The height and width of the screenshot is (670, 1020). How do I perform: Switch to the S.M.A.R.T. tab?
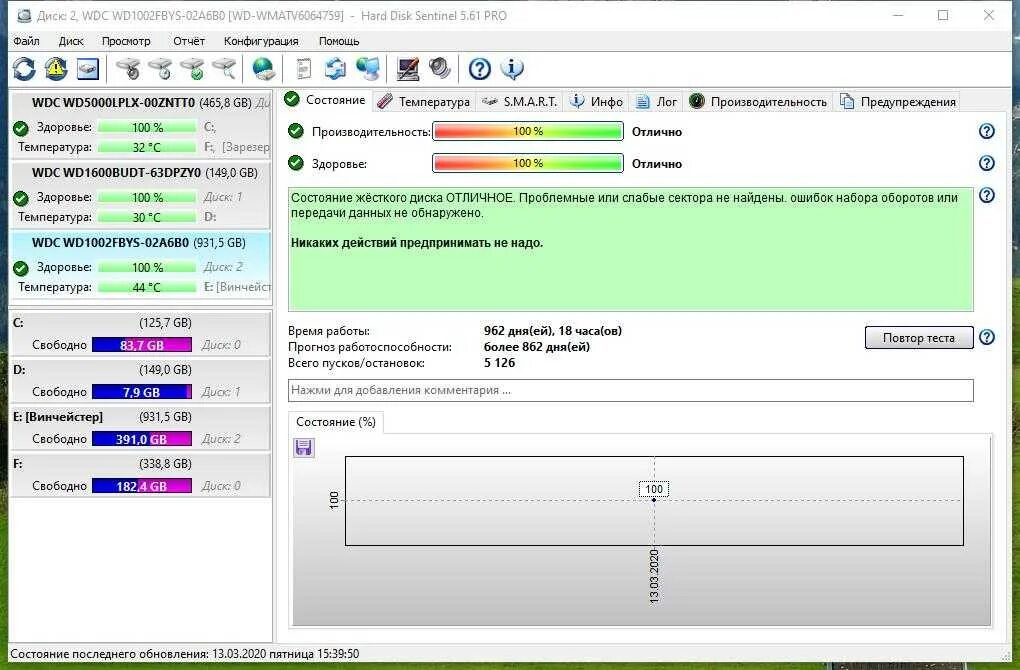click(x=520, y=101)
